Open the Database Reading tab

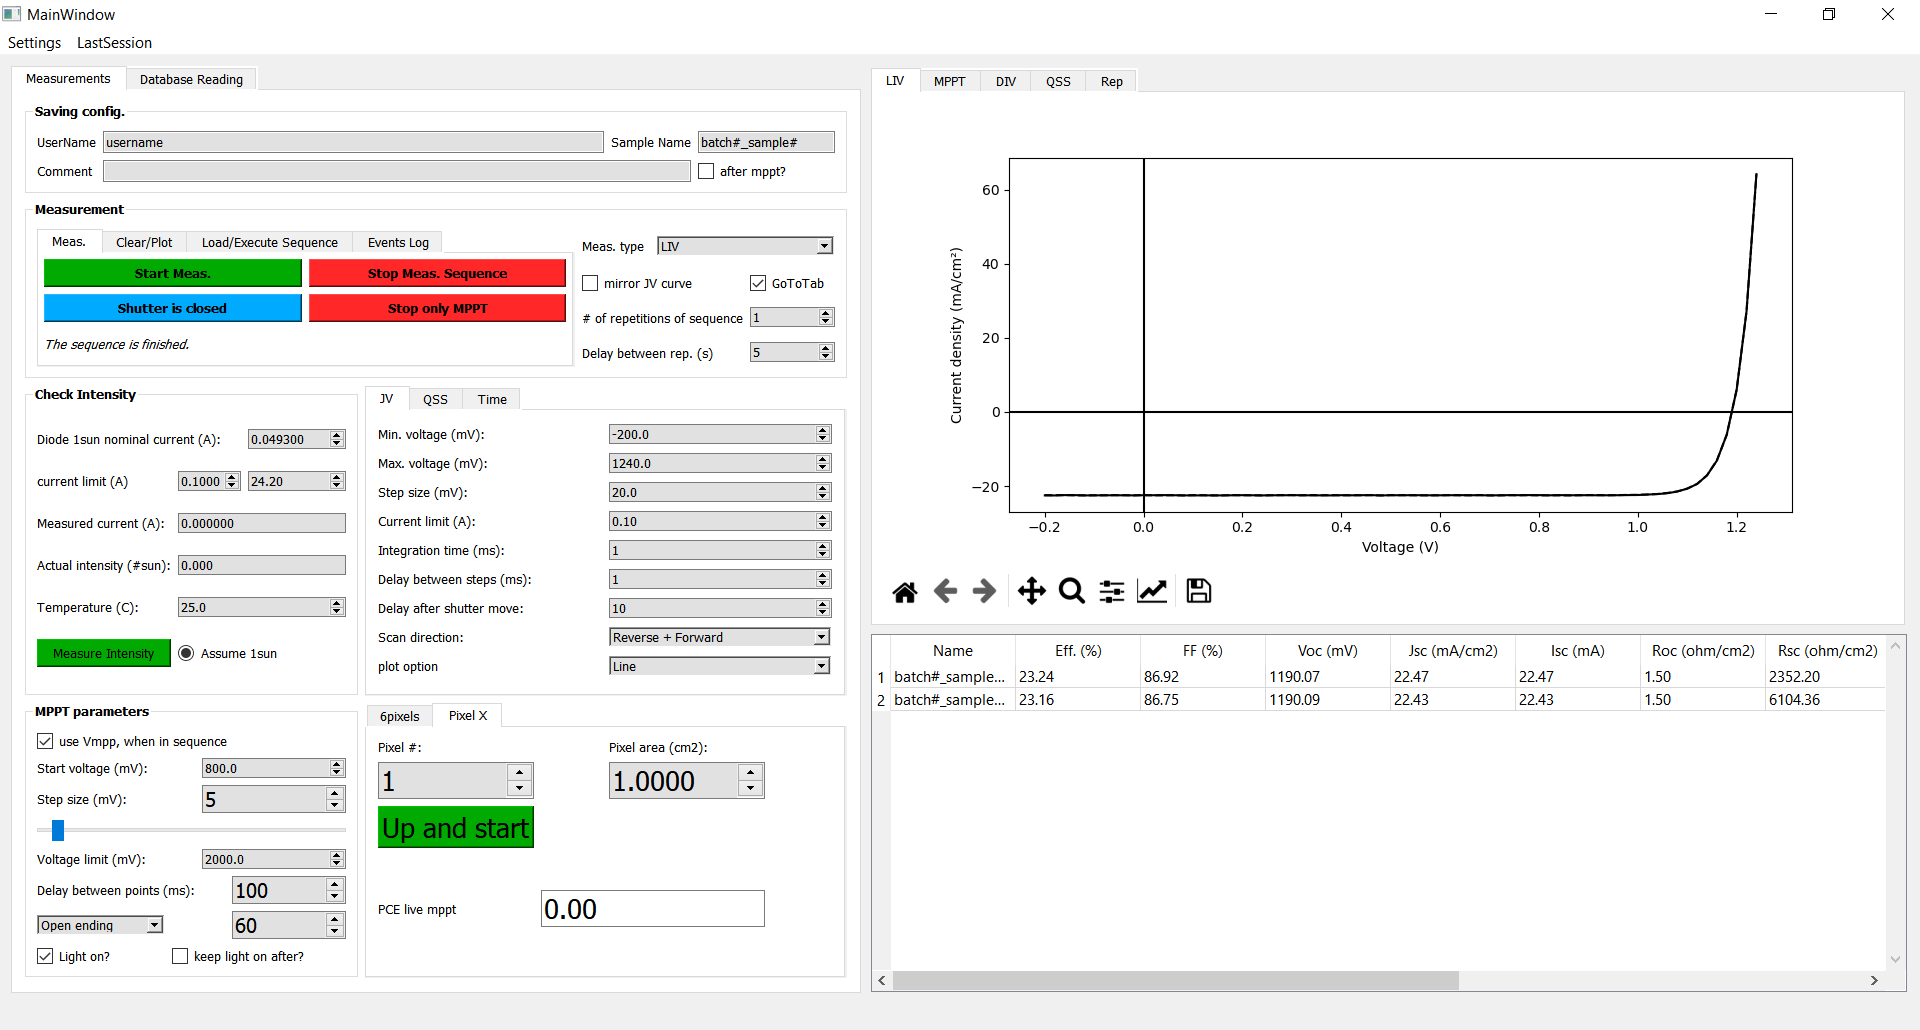pos(190,79)
